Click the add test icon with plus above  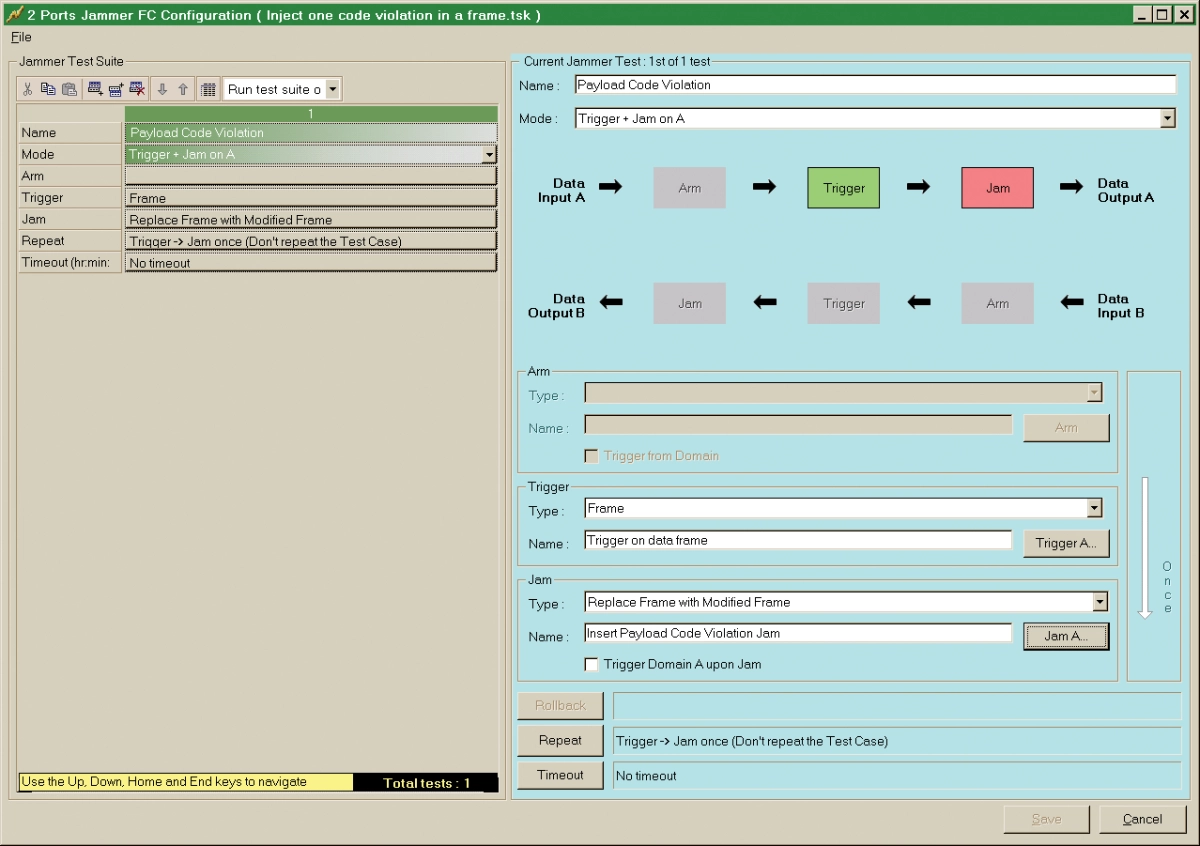[x=116, y=89]
